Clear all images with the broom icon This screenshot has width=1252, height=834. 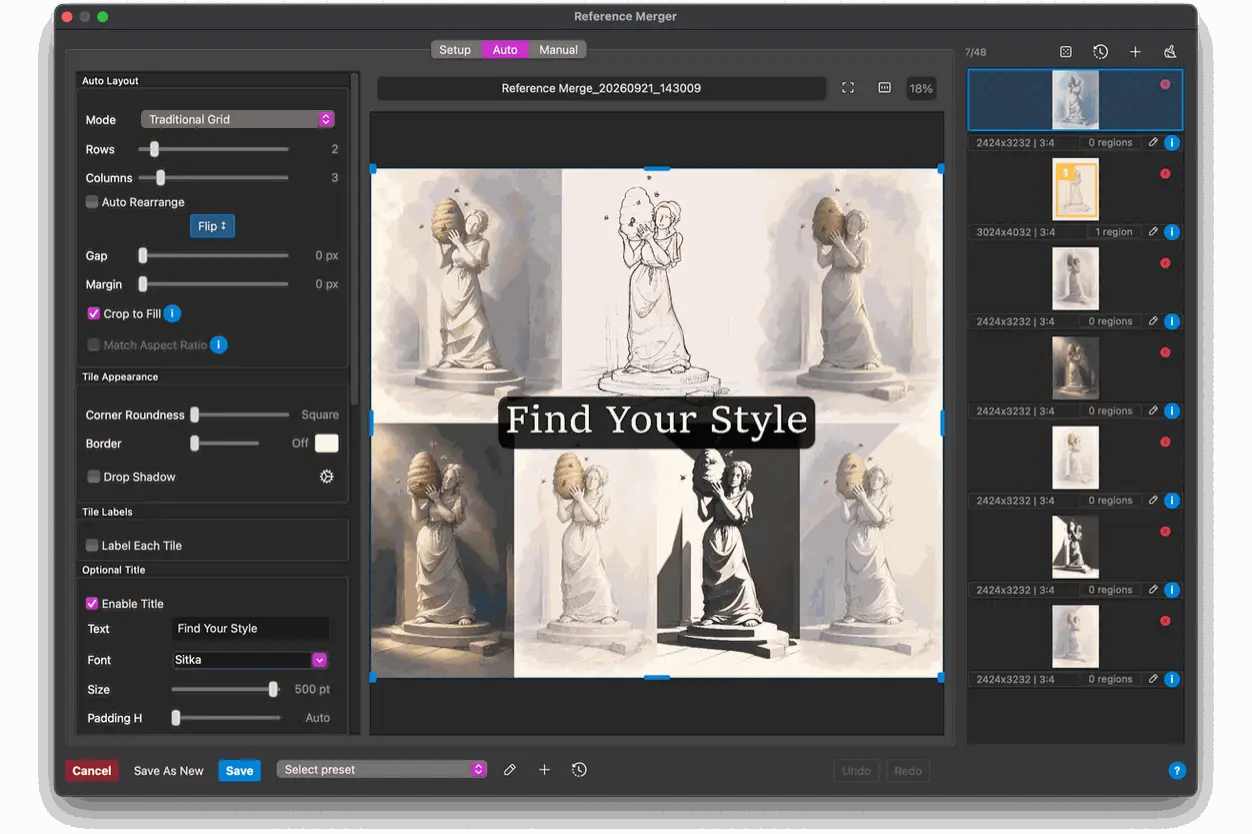1170,52
